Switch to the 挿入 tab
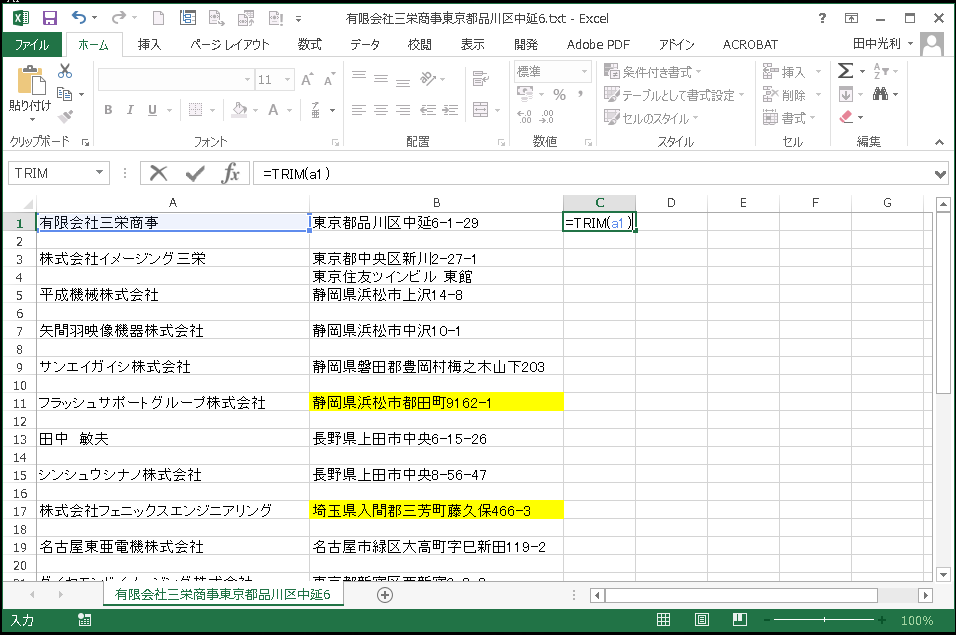The width and height of the screenshot is (956, 635). [149, 44]
